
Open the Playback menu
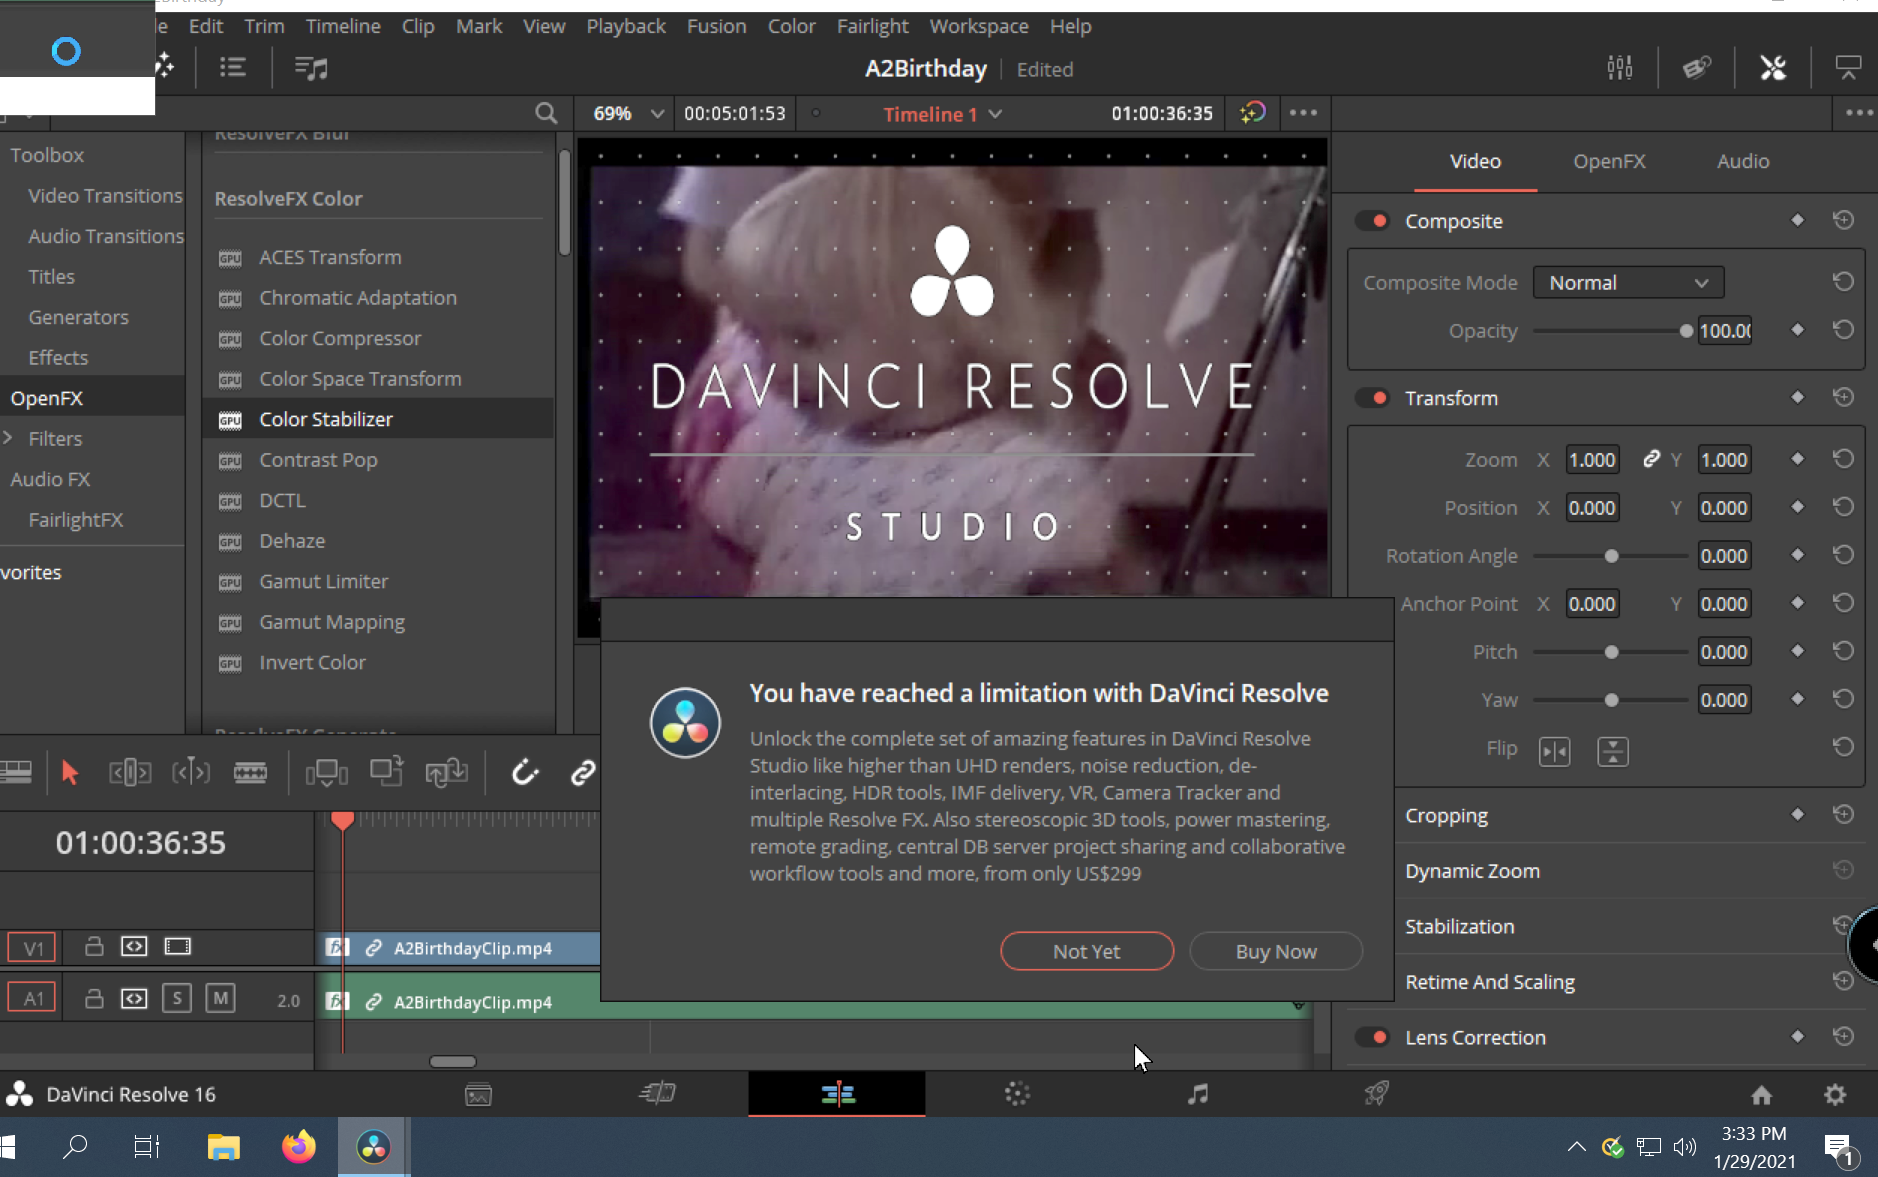pos(625,26)
